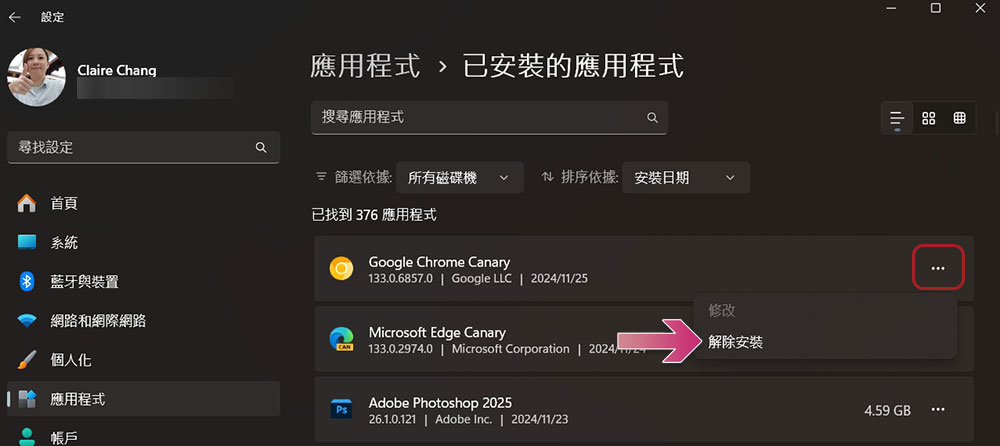The image size is (1000, 446).
Task: Click the magnifier icon in the settings search box
Action: (261, 147)
